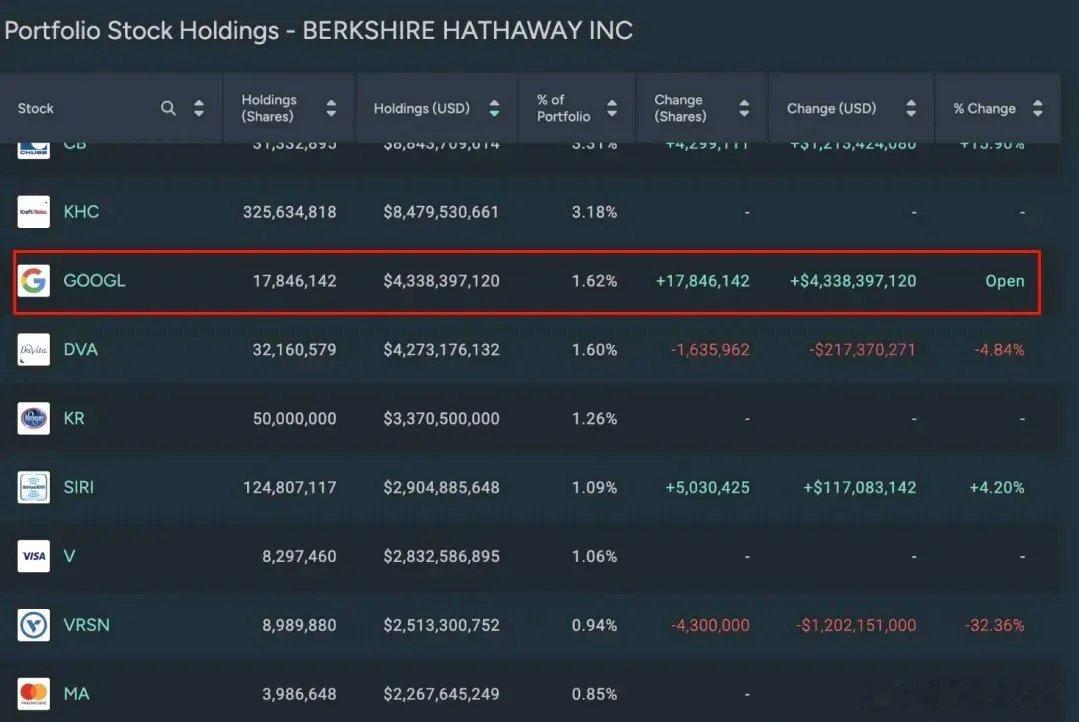Open the SIRI ticker link

(x=78, y=487)
